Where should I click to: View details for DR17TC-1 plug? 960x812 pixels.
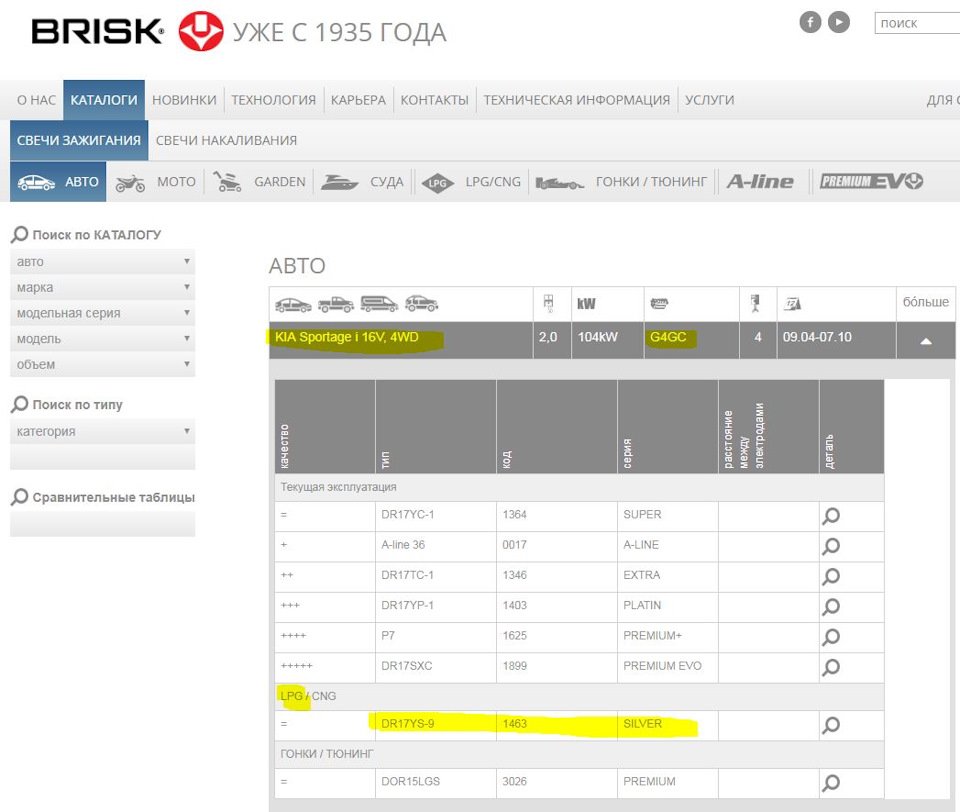[831, 576]
